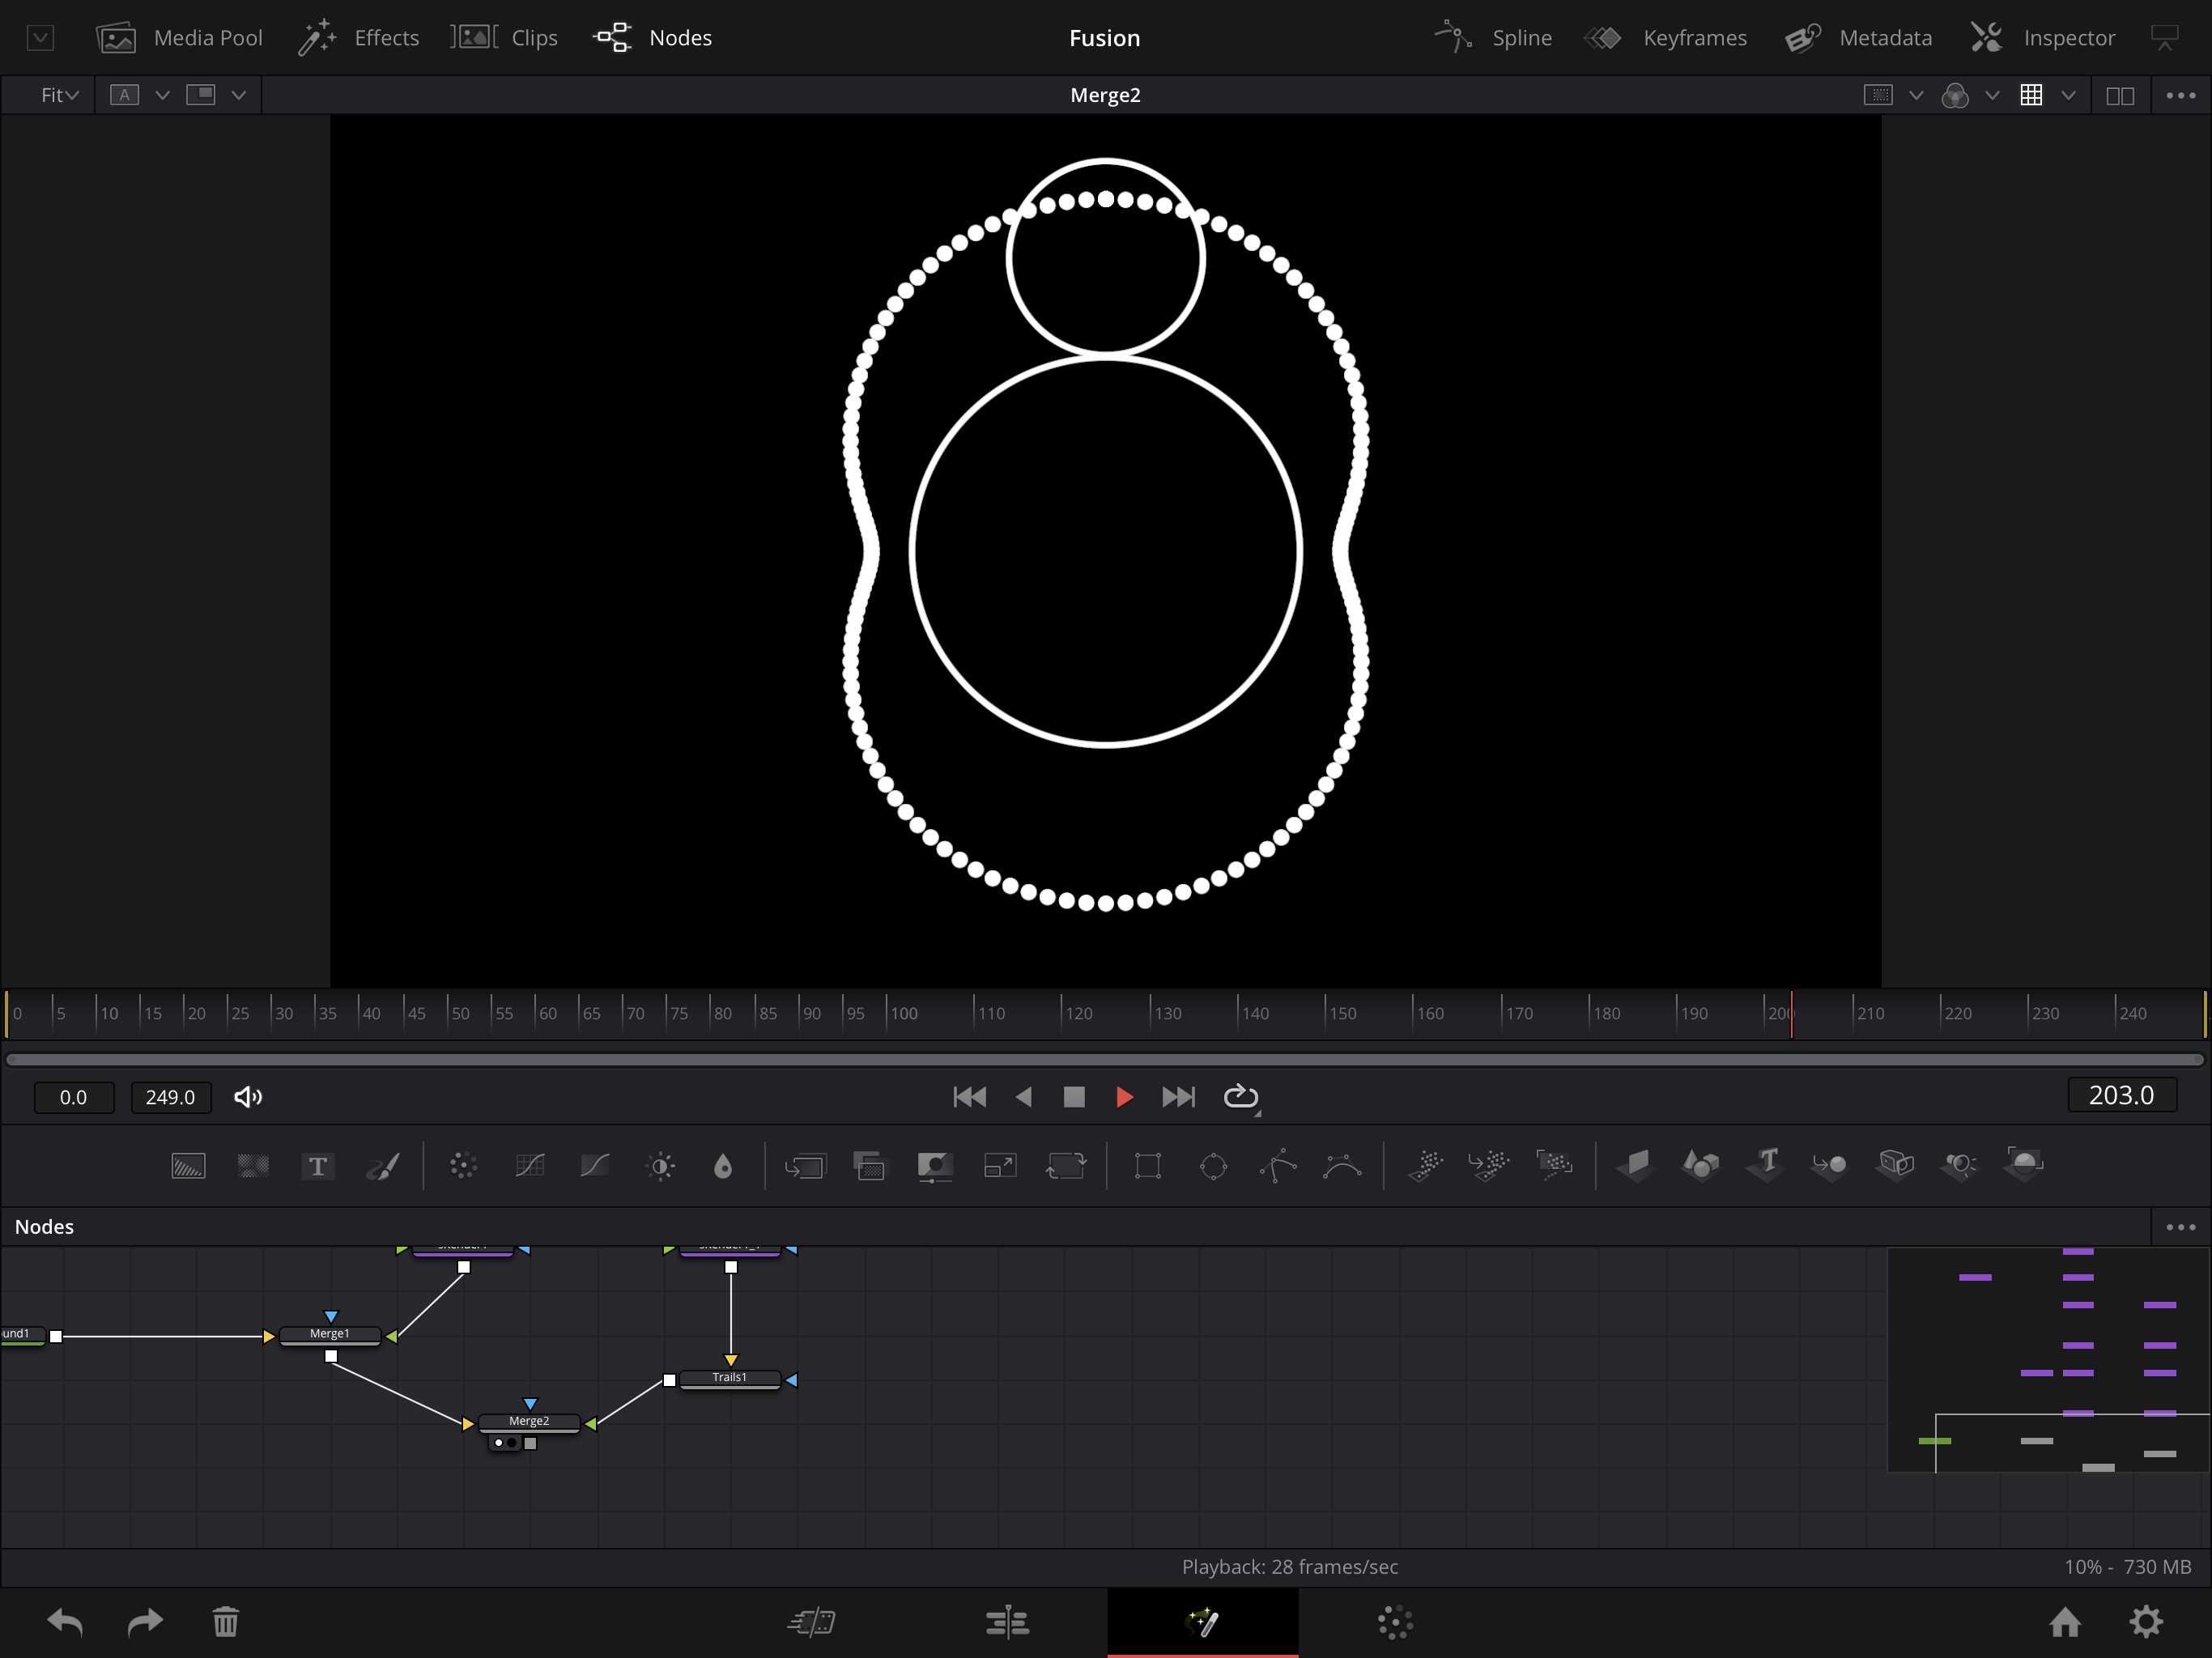Add a Fast Noise node
Screen dimensions: 2212x1658
[x=253, y=1166]
